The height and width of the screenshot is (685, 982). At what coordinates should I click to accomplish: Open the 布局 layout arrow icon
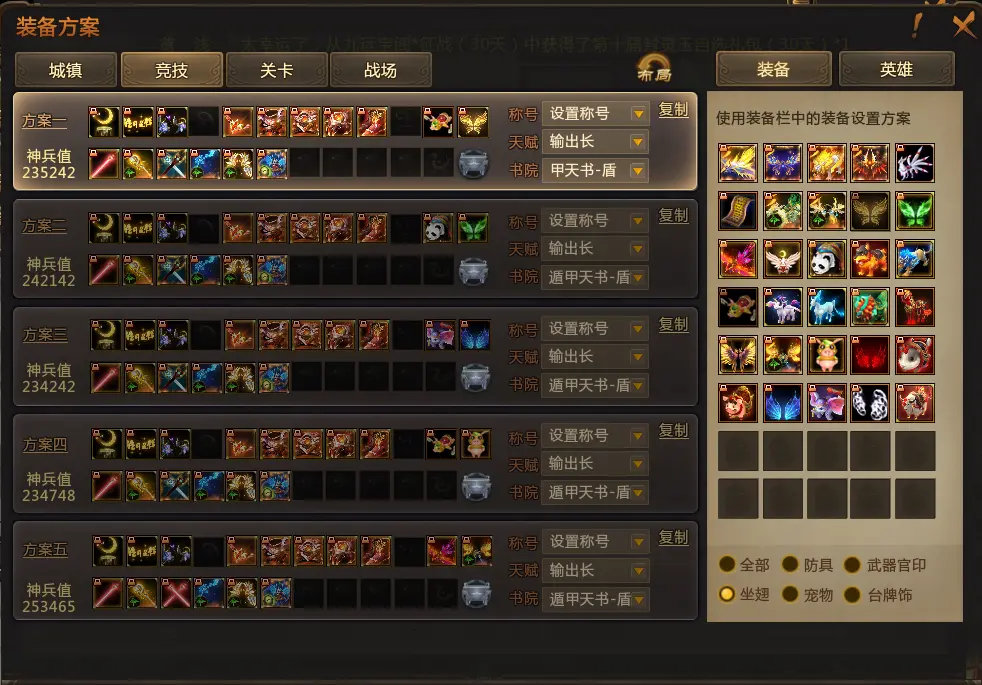(654, 68)
